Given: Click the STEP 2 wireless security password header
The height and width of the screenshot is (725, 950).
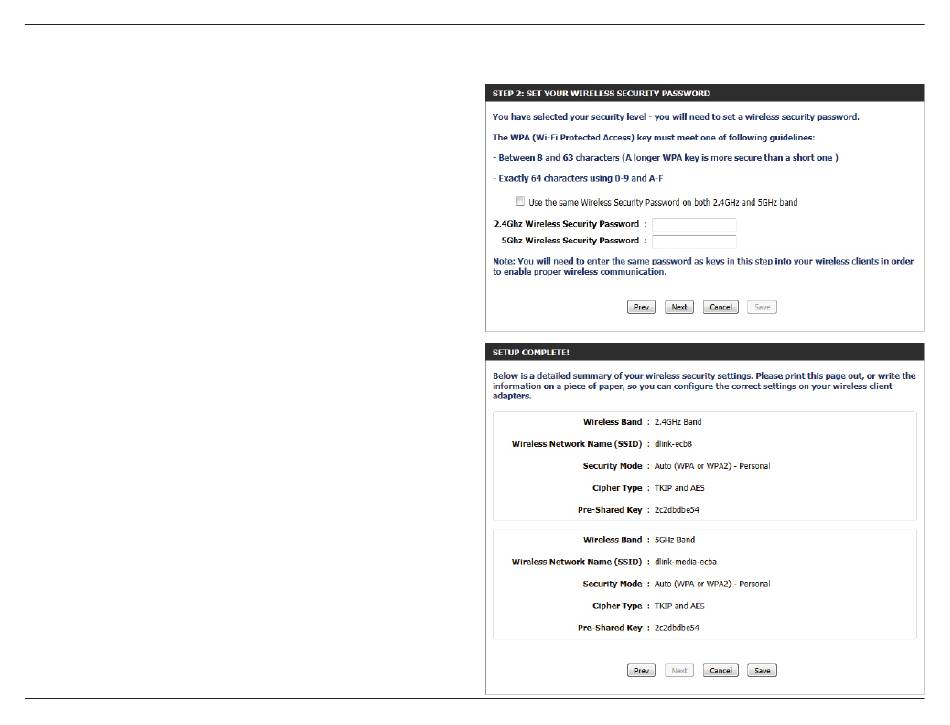Looking at the screenshot, I should click(601, 93).
